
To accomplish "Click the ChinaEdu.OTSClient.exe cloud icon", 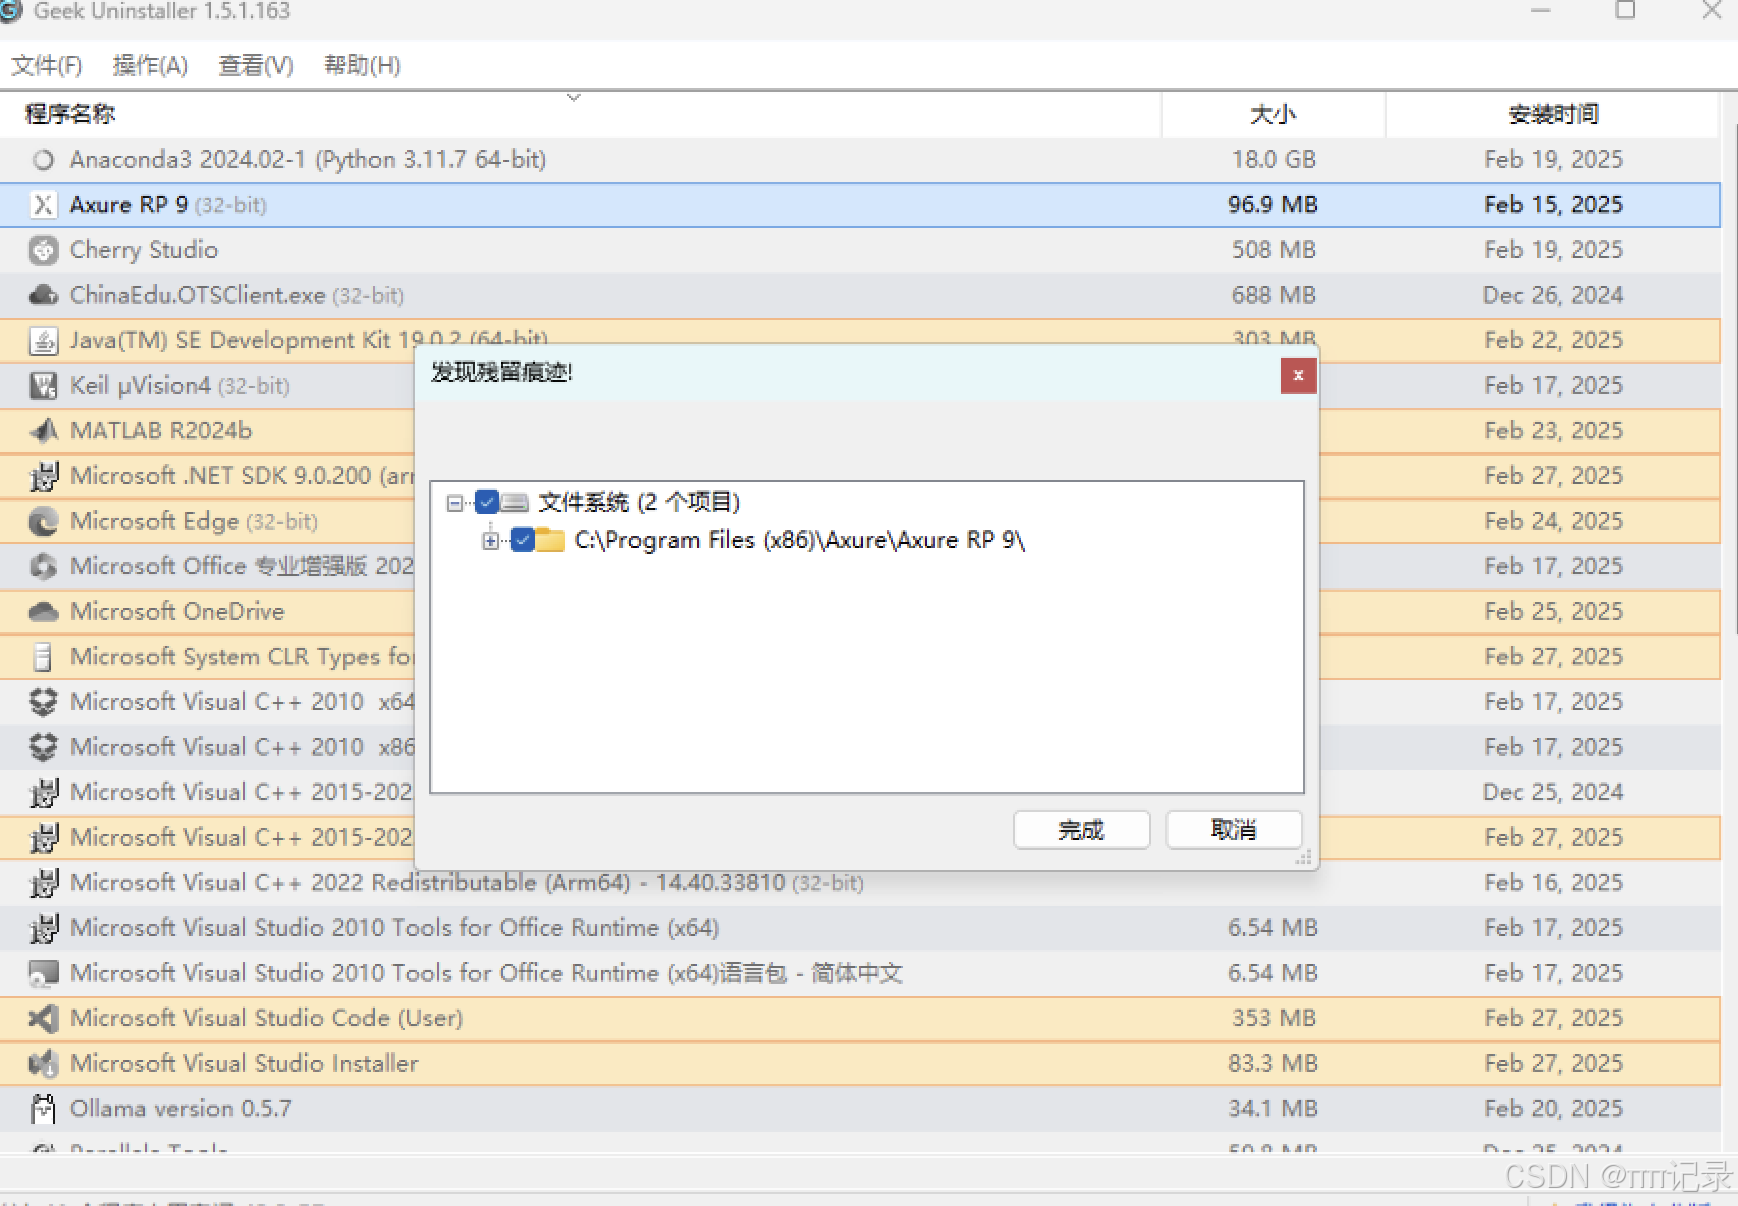I will click(43, 295).
